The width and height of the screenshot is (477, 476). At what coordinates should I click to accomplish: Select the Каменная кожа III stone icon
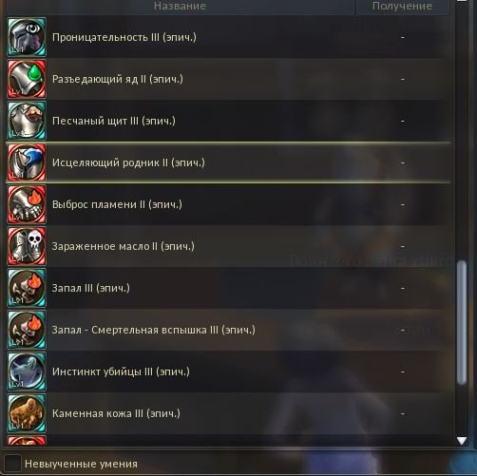click(27, 413)
